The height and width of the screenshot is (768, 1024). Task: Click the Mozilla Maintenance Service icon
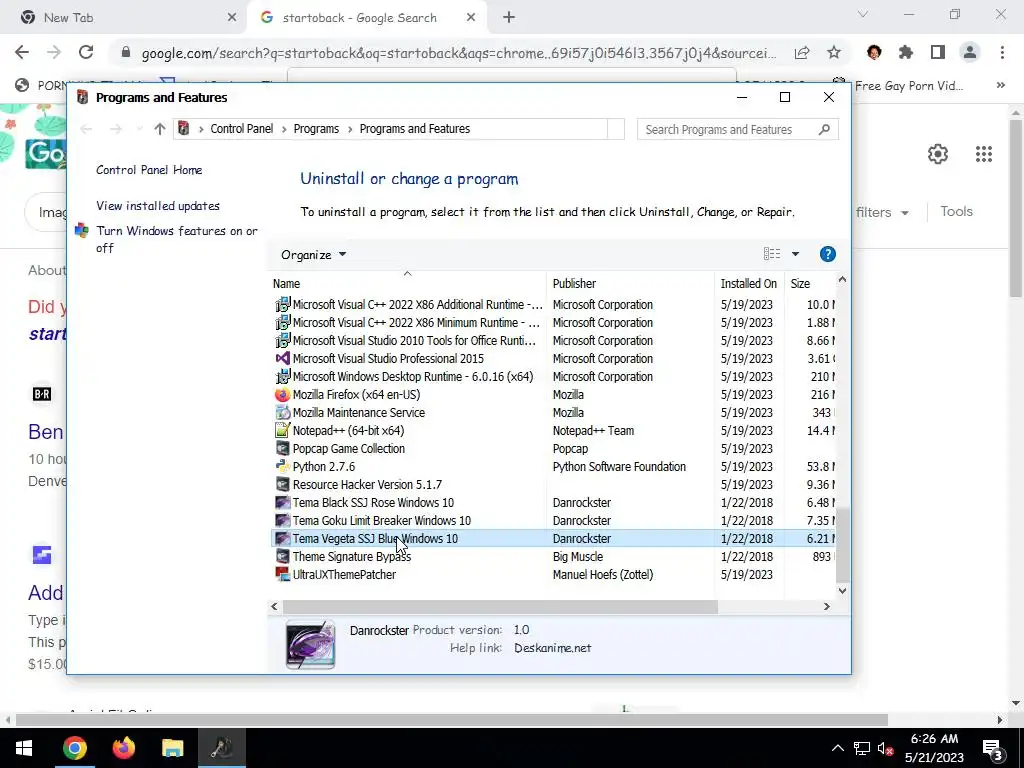pos(282,413)
